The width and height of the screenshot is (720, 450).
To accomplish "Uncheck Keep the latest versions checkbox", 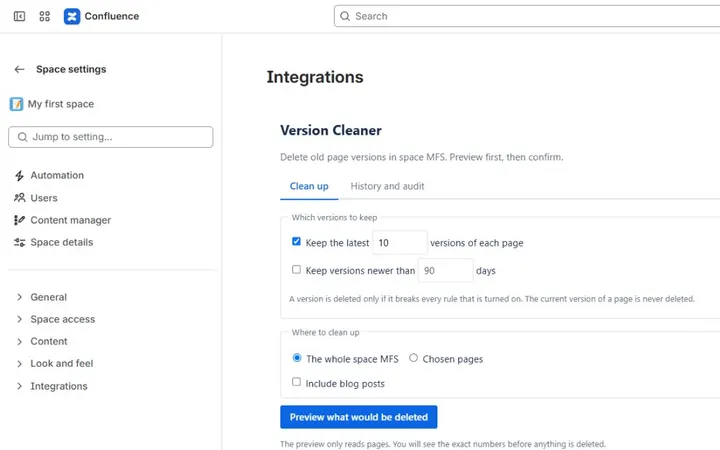I will 296,242.
